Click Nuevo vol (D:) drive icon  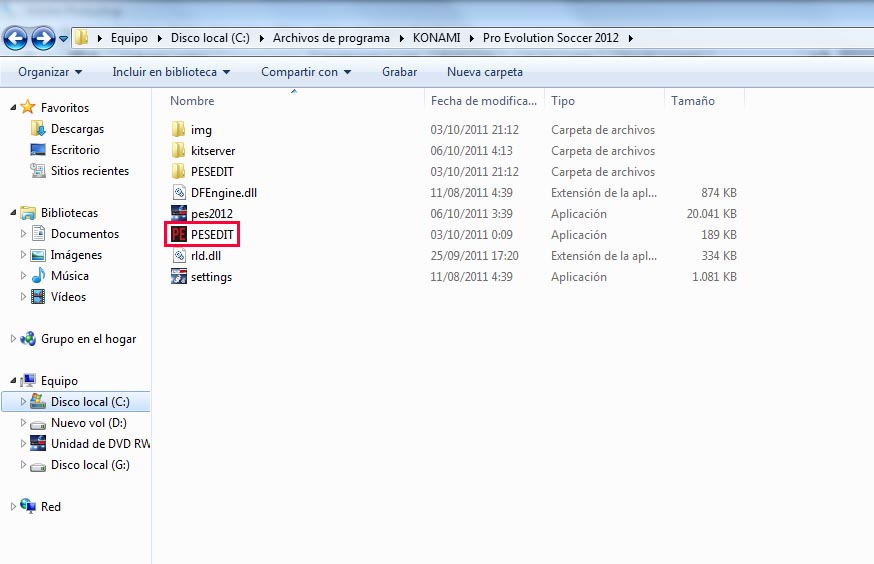[x=38, y=424]
